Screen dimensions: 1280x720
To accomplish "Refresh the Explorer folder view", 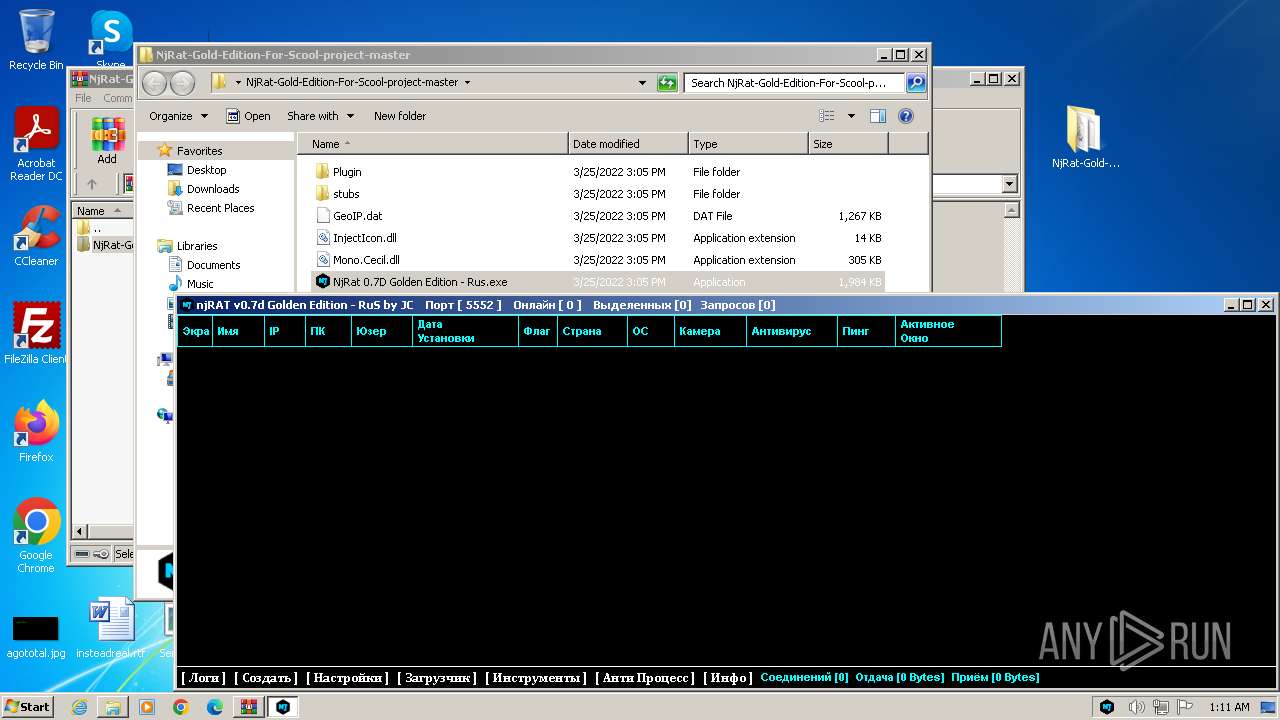I will tap(667, 83).
